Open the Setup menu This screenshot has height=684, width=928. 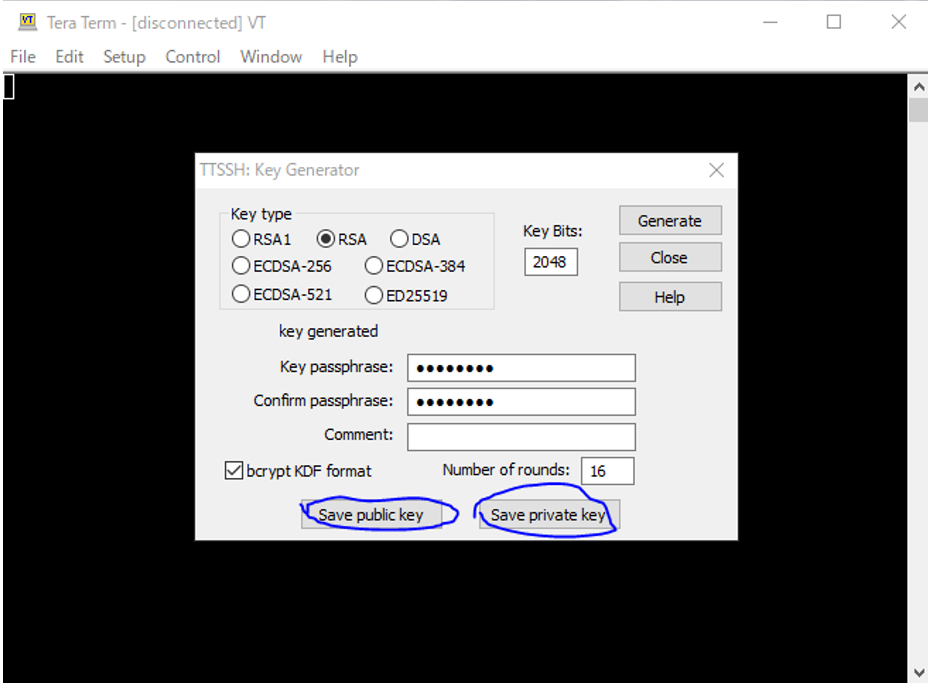(x=124, y=57)
